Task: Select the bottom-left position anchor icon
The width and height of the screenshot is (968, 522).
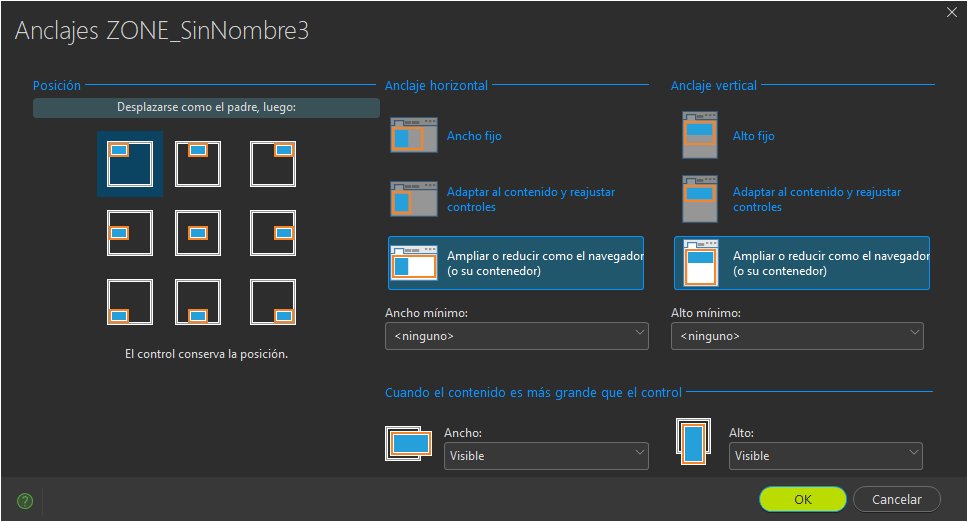Action: (x=130, y=302)
